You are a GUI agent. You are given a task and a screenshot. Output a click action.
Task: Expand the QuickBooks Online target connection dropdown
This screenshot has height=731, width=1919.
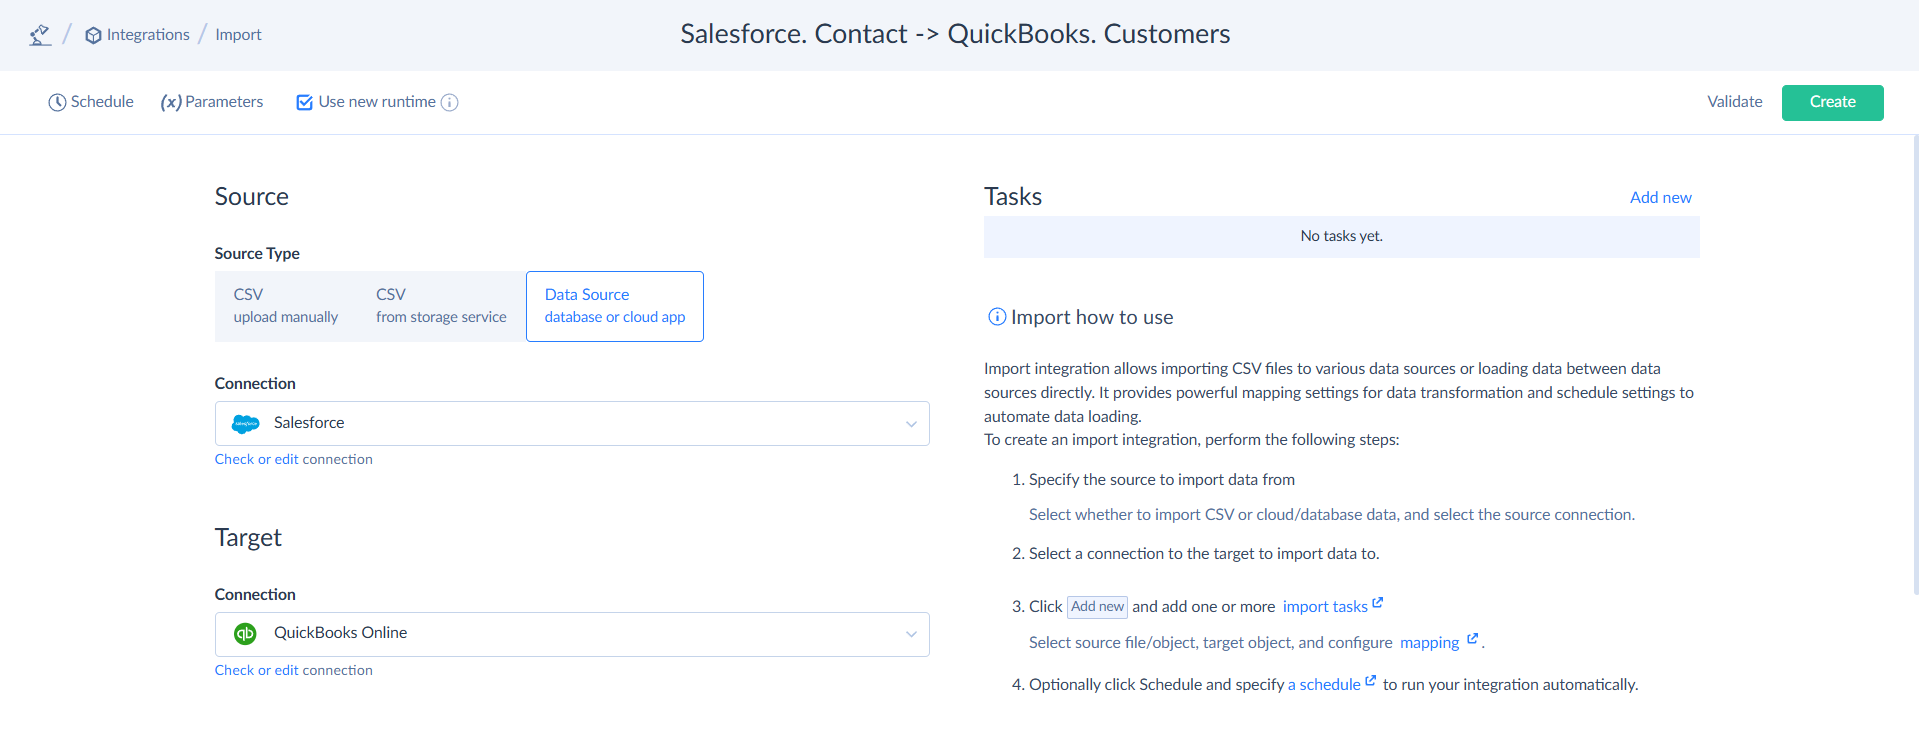(x=910, y=634)
